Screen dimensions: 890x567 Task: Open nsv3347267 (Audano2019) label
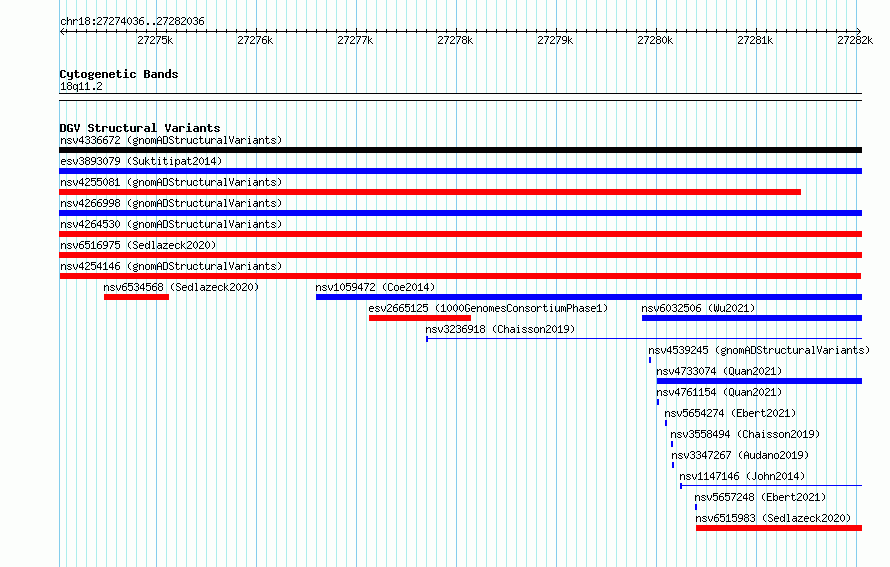click(x=740, y=455)
